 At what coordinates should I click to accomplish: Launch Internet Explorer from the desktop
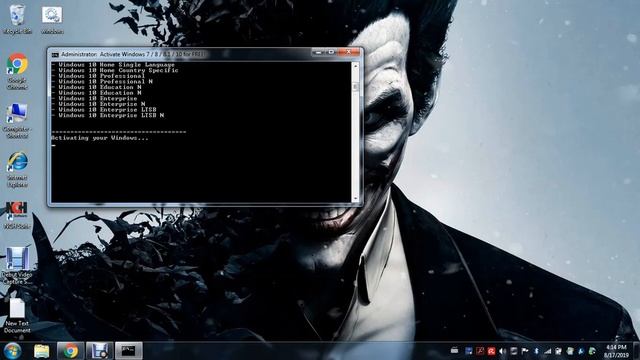pyautogui.click(x=17, y=169)
